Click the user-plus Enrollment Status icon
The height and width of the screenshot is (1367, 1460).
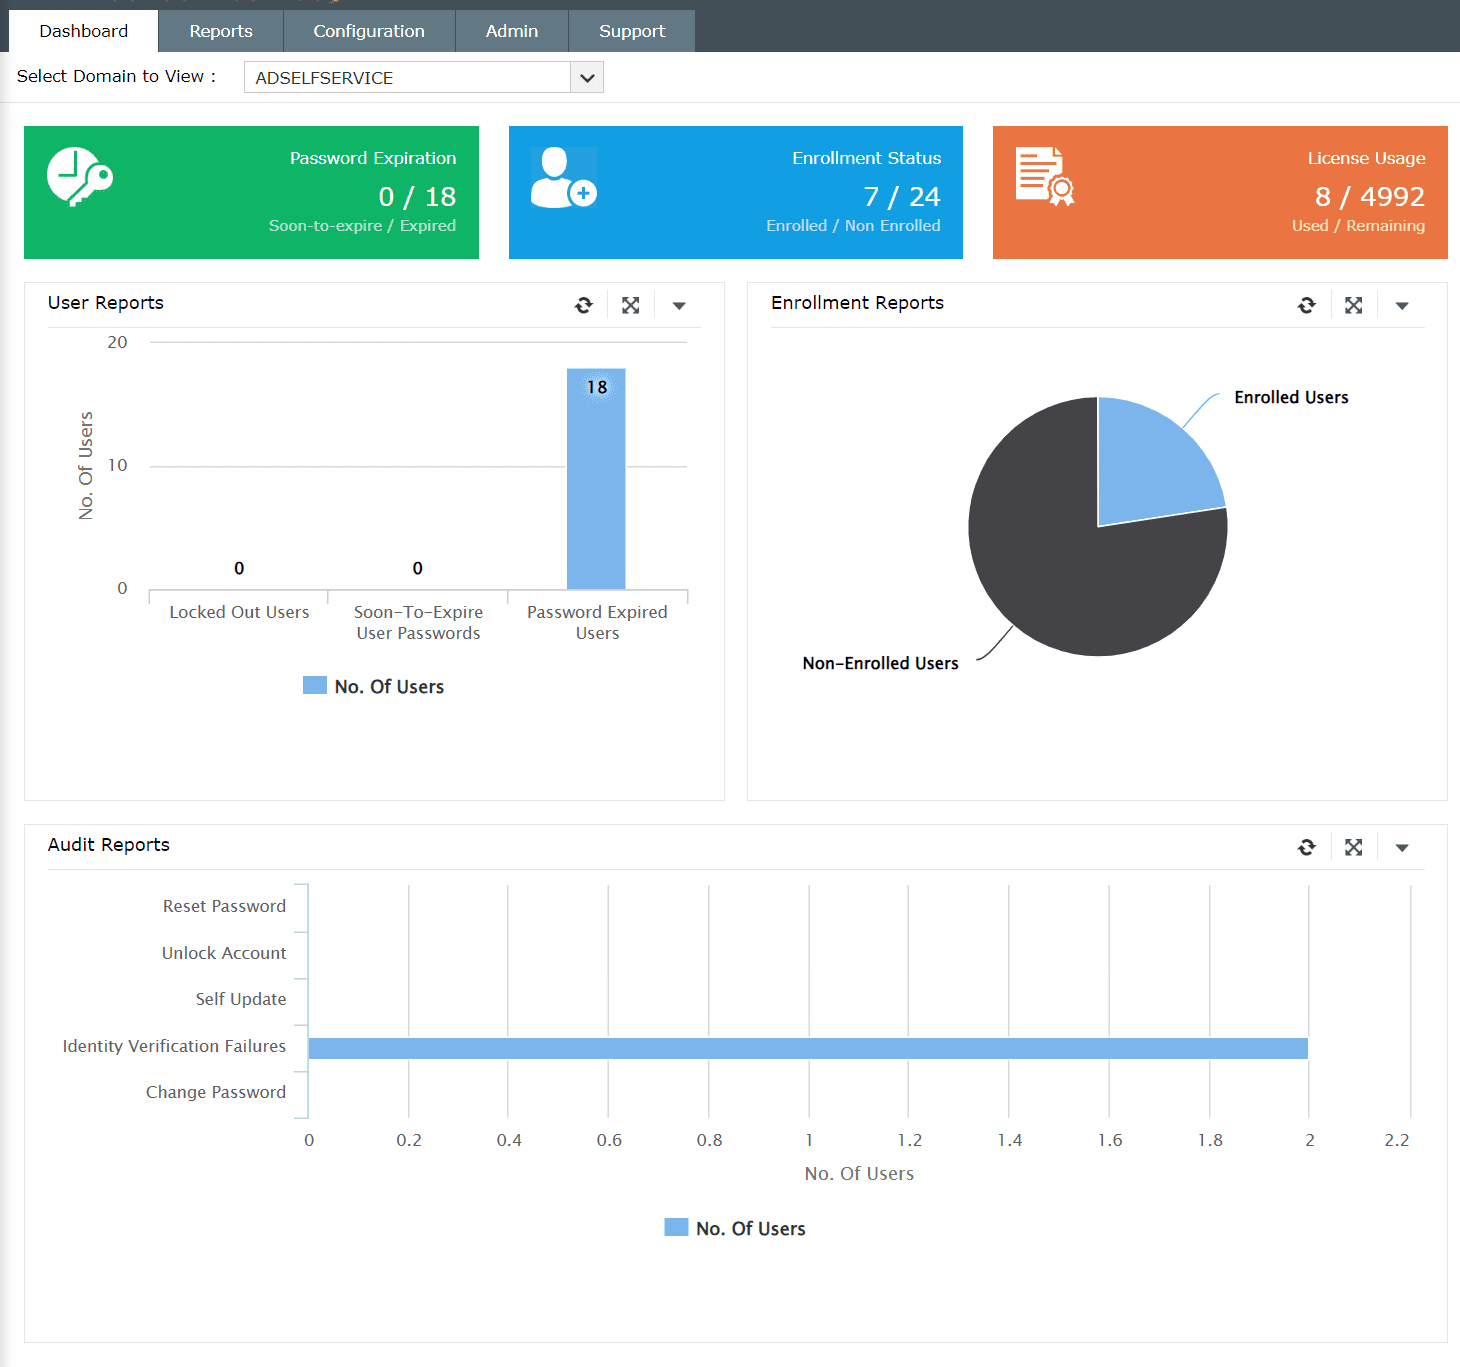[x=564, y=178]
